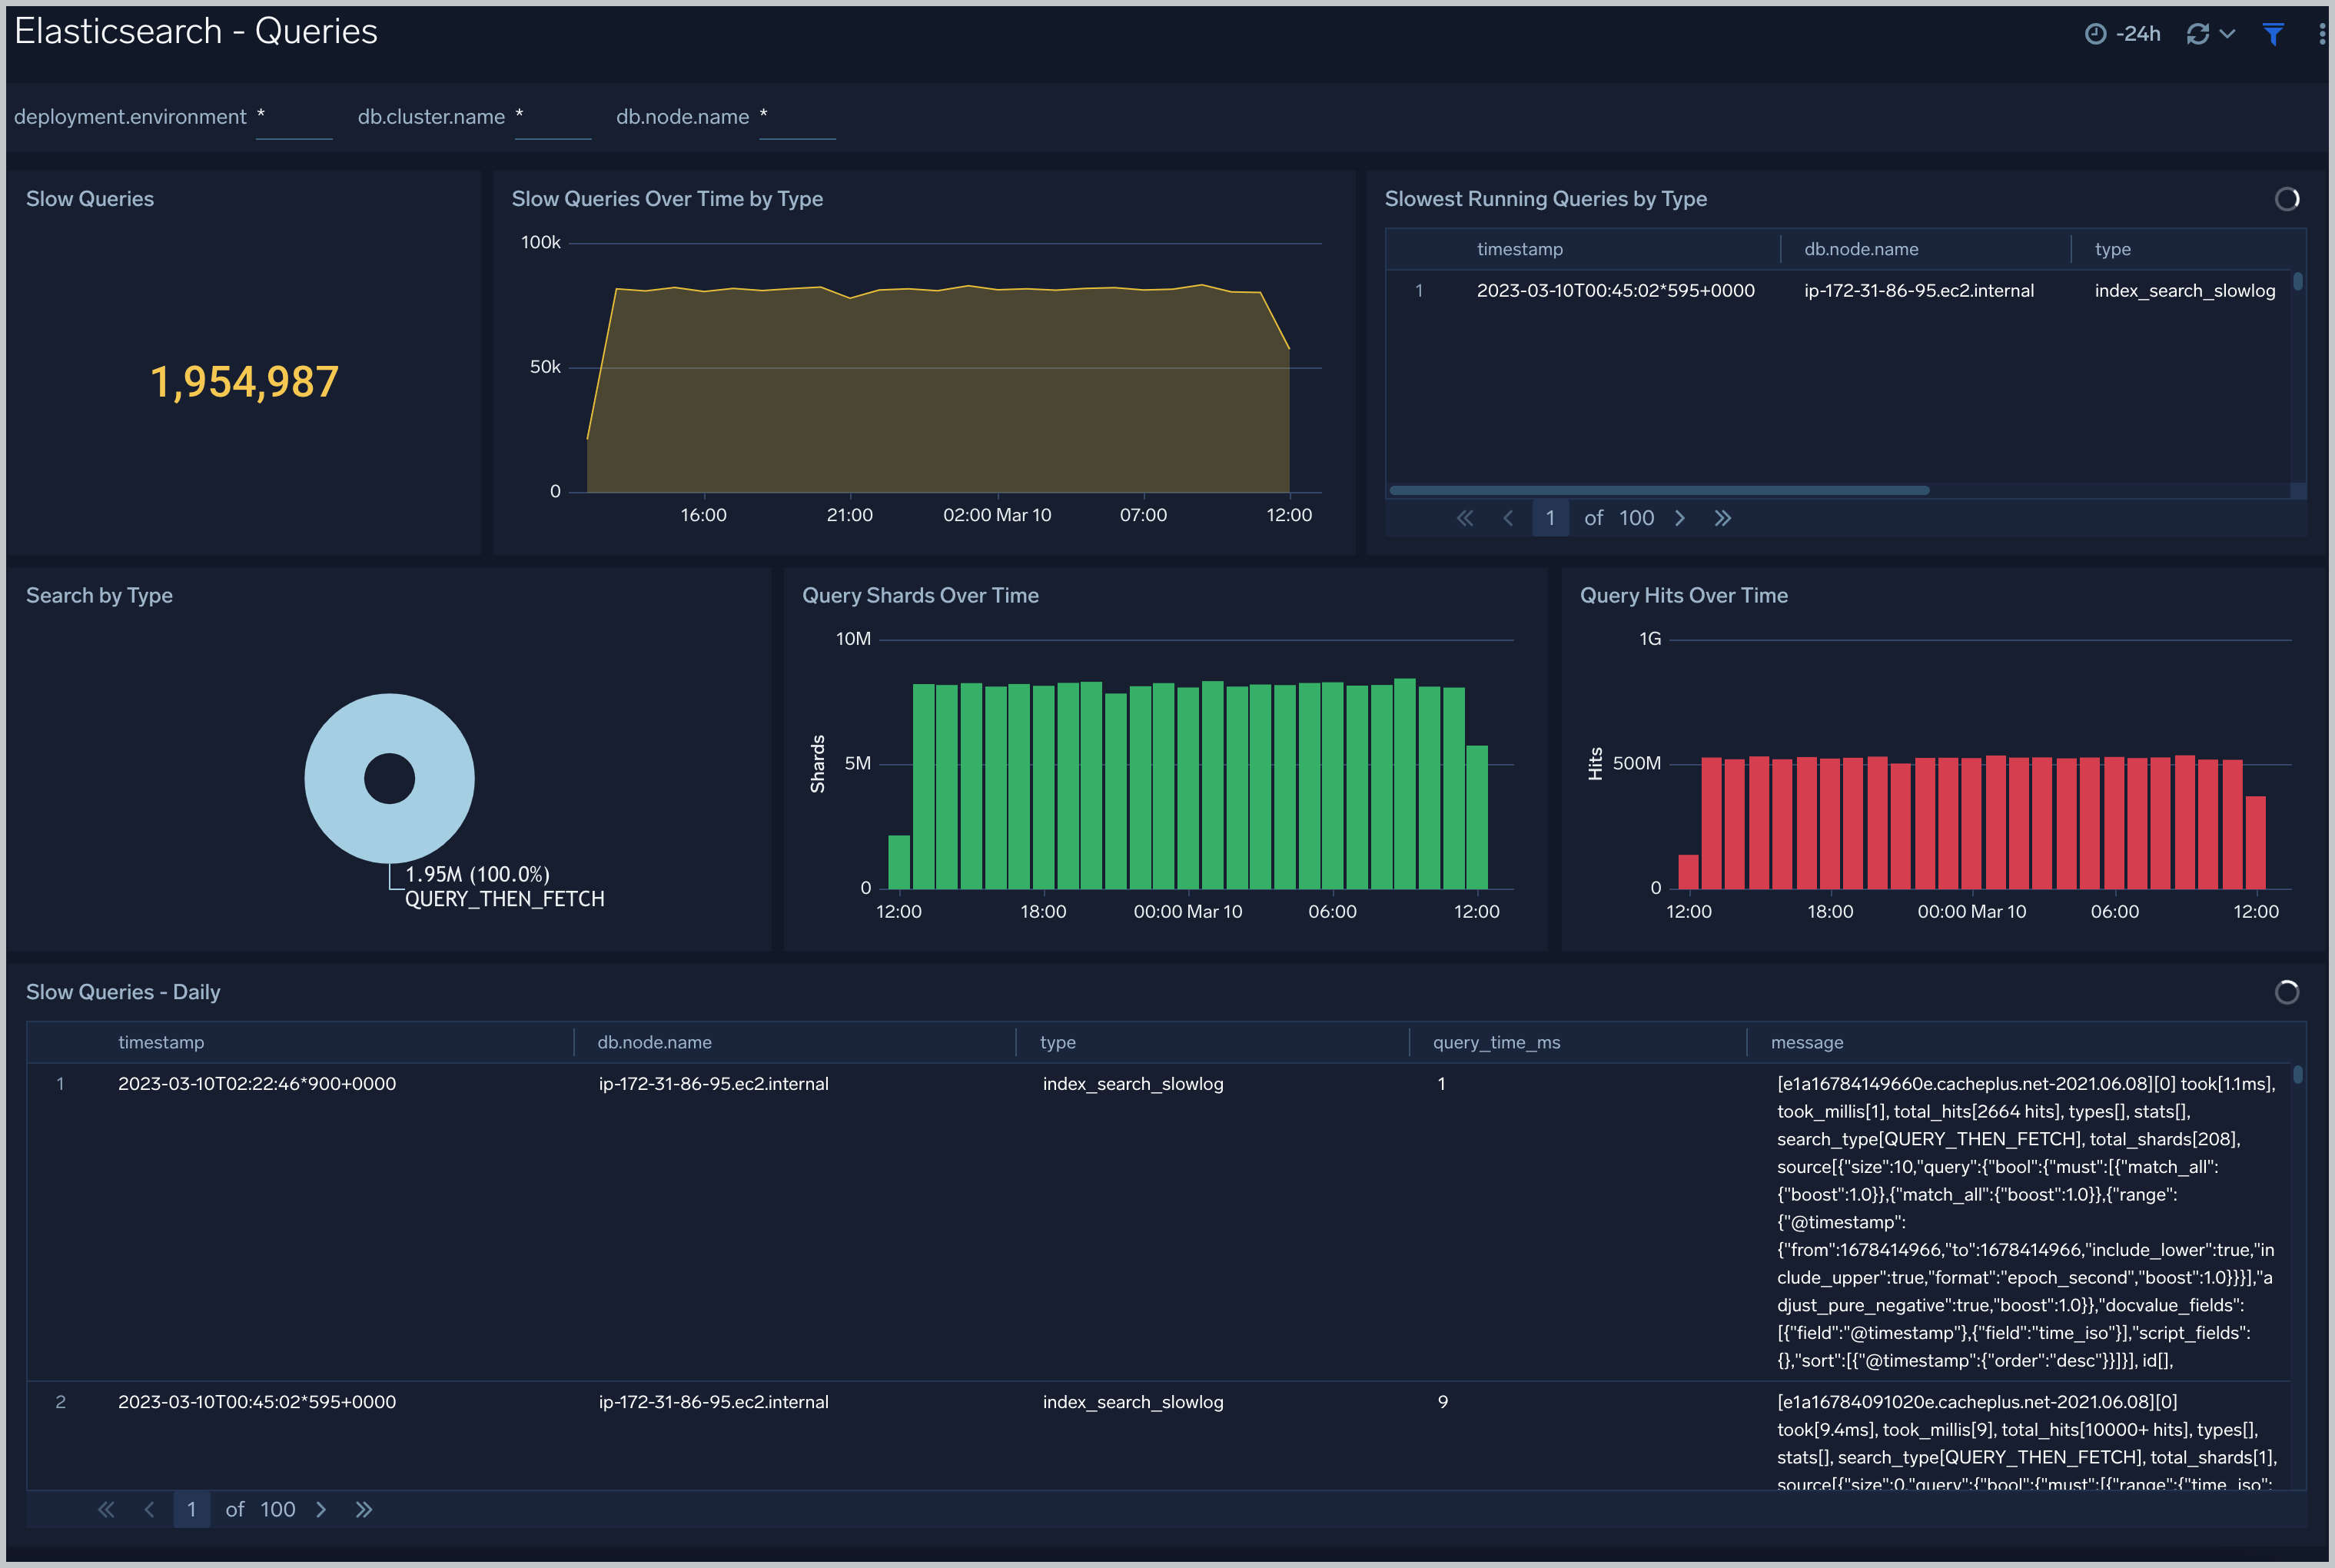This screenshot has width=2335, height=1568.
Task: Click the loading spinner in Slow Queries - Daily panel
Action: click(x=2286, y=992)
